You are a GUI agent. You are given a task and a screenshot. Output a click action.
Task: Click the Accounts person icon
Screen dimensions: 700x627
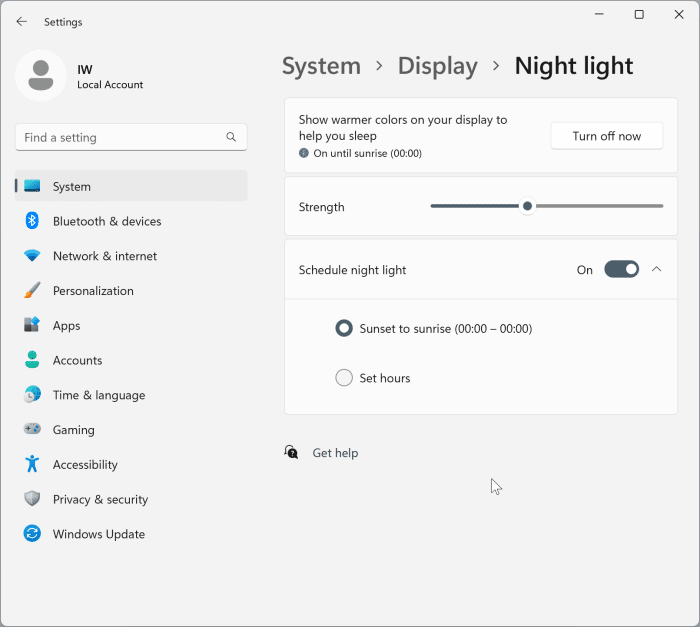(32, 359)
